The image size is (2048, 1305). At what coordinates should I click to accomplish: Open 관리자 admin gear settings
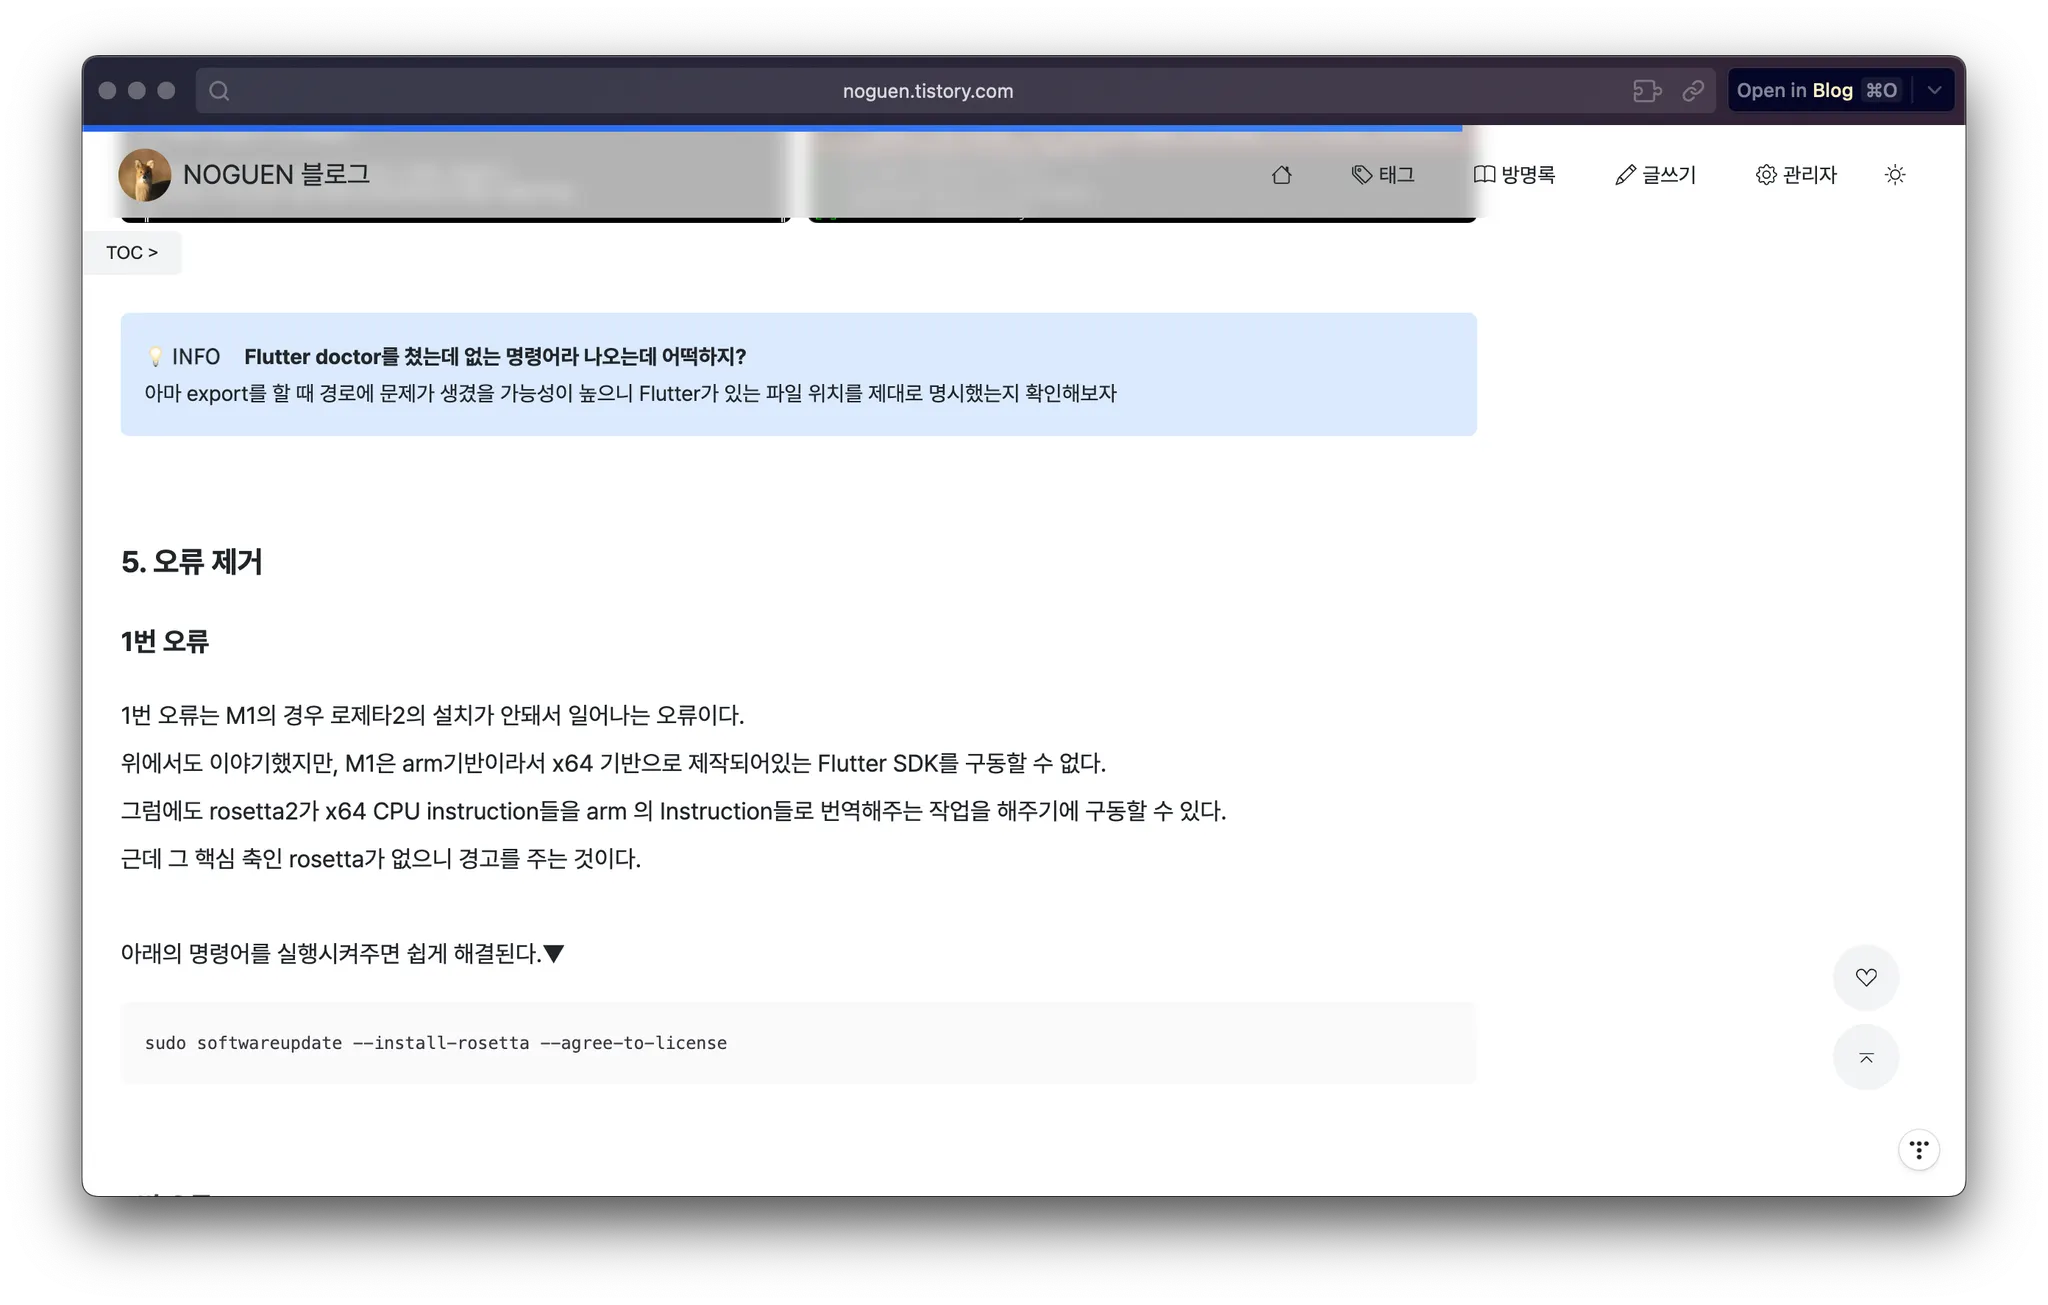pos(1796,175)
